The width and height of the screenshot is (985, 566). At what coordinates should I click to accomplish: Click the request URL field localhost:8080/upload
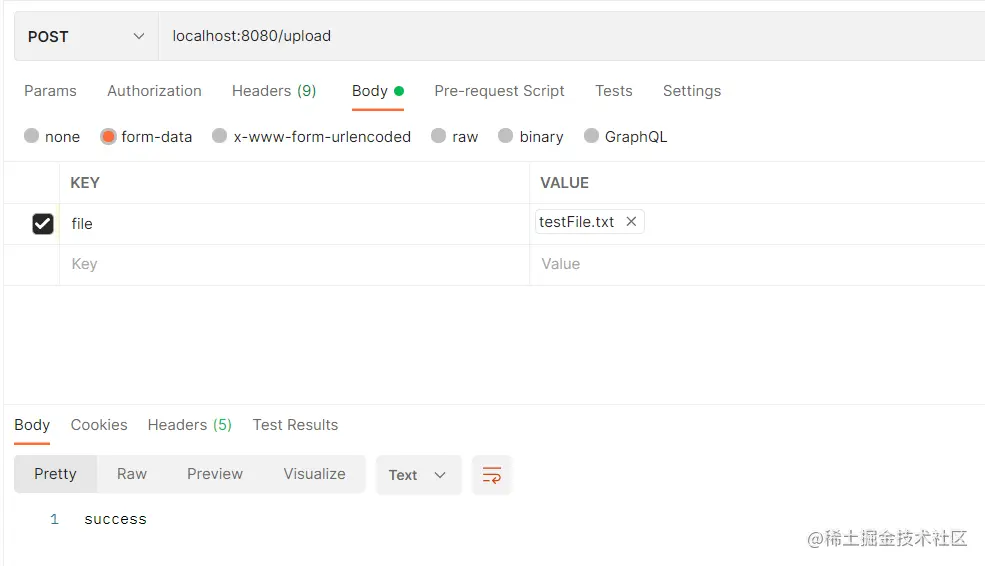(x=570, y=36)
